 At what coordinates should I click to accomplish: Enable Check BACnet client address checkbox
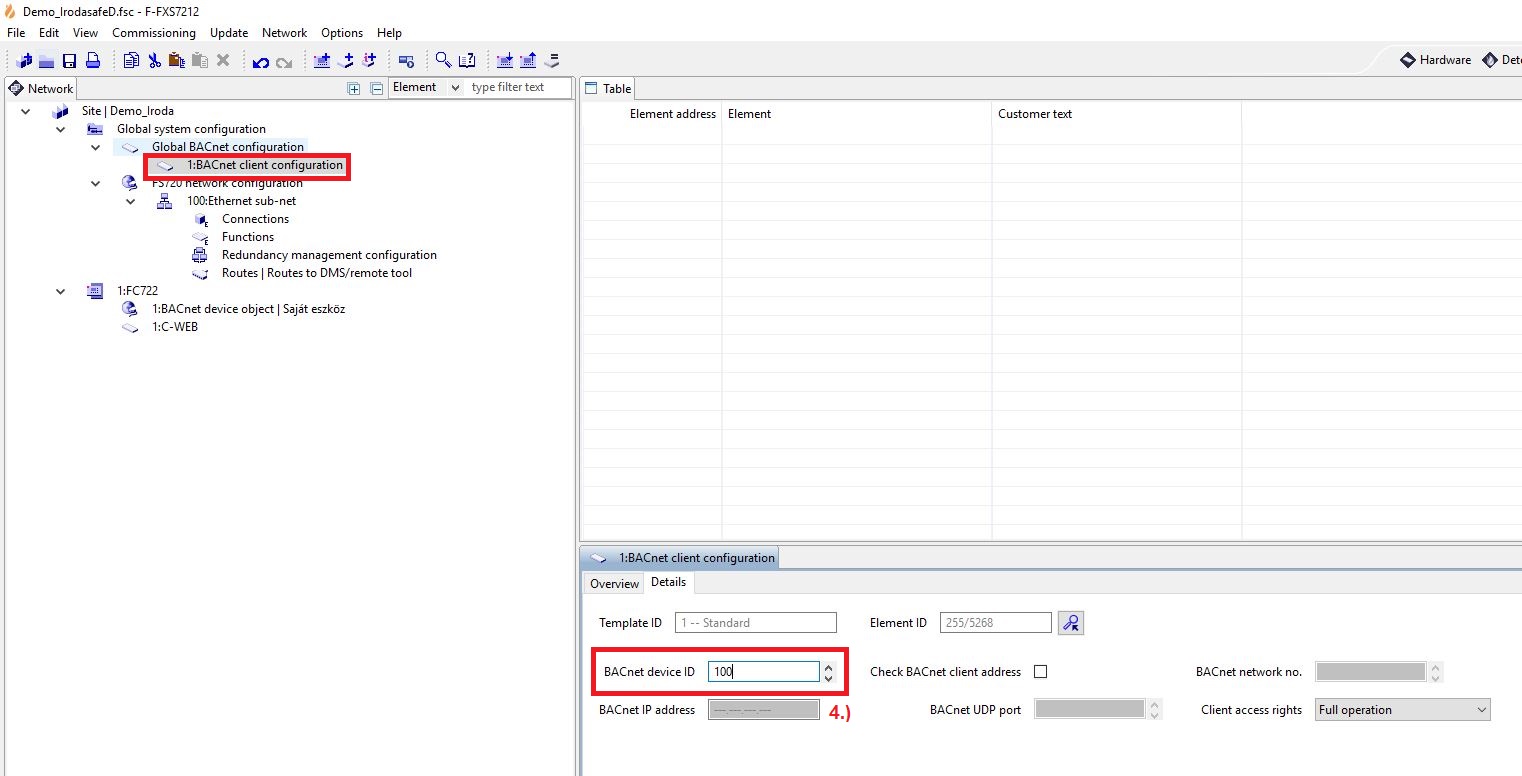(x=1040, y=672)
